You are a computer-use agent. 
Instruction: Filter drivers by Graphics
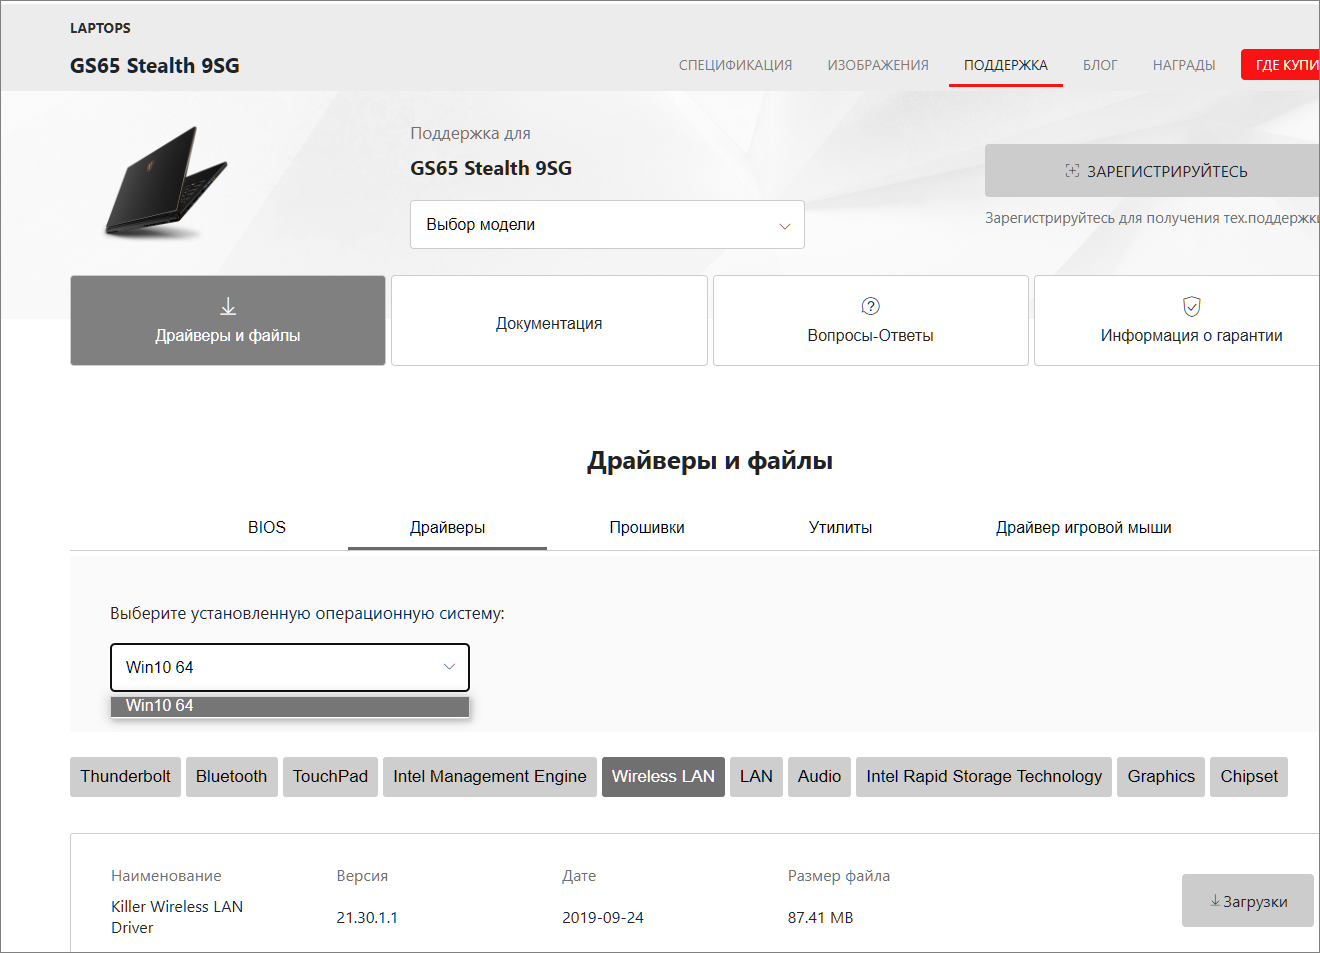pos(1161,777)
